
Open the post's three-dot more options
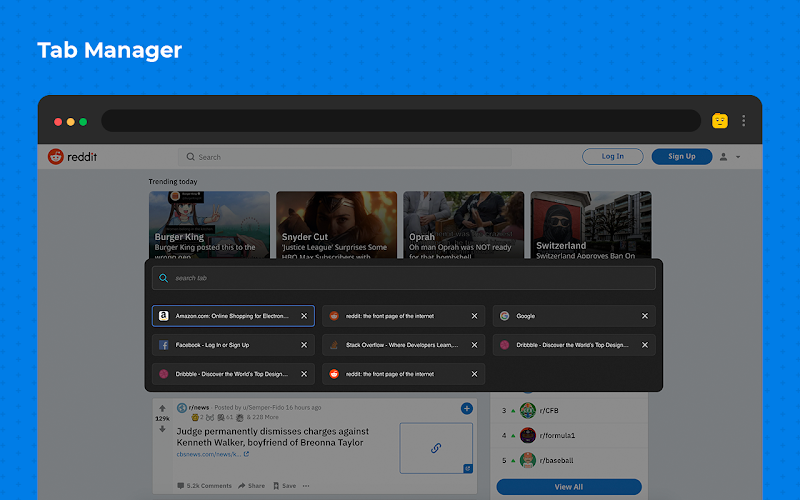click(306, 486)
